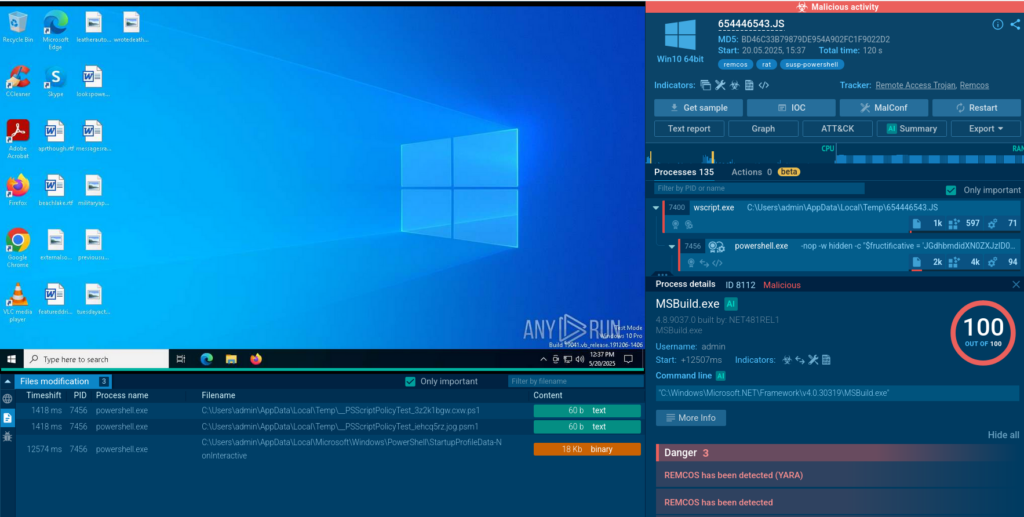Viewport: 1024px width, 517px height.
Task: Close the Process details panel
Action: coord(1015,285)
